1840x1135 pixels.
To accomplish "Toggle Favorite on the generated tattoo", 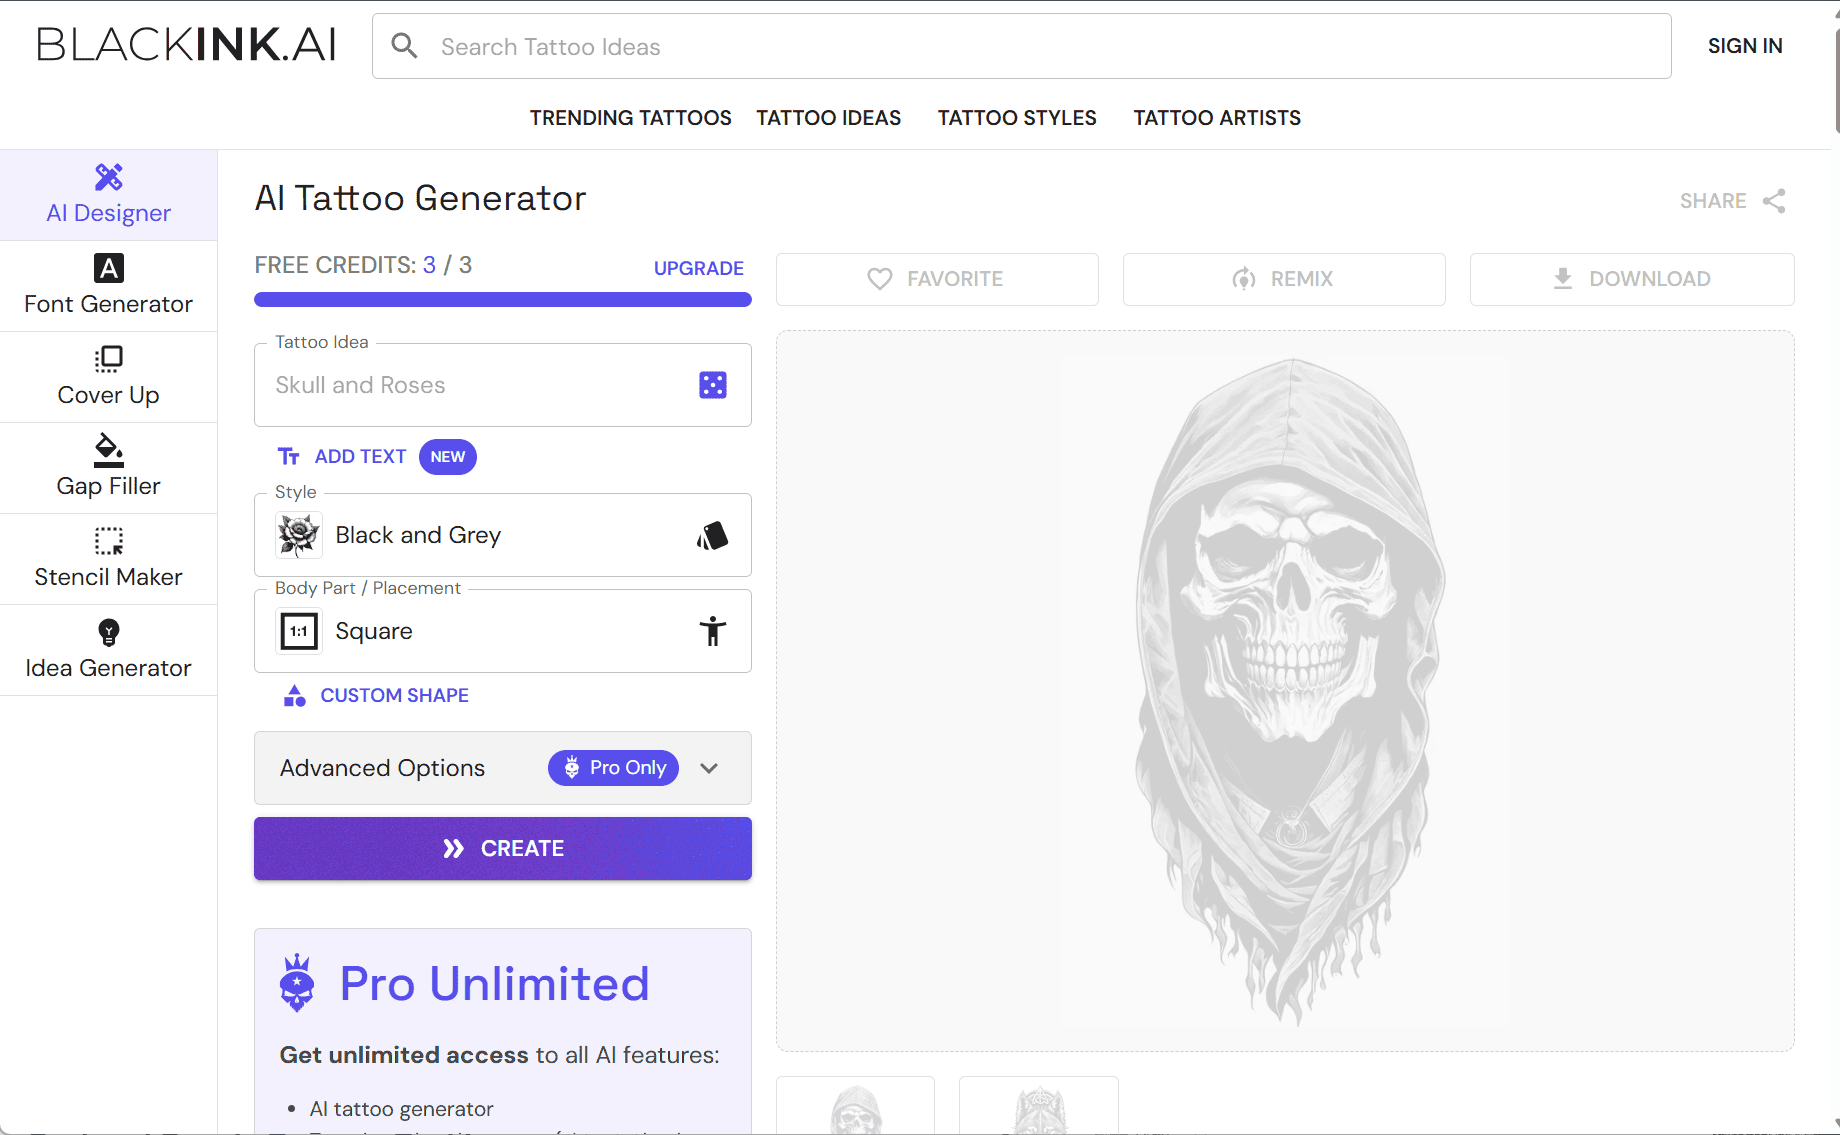I will [x=936, y=279].
